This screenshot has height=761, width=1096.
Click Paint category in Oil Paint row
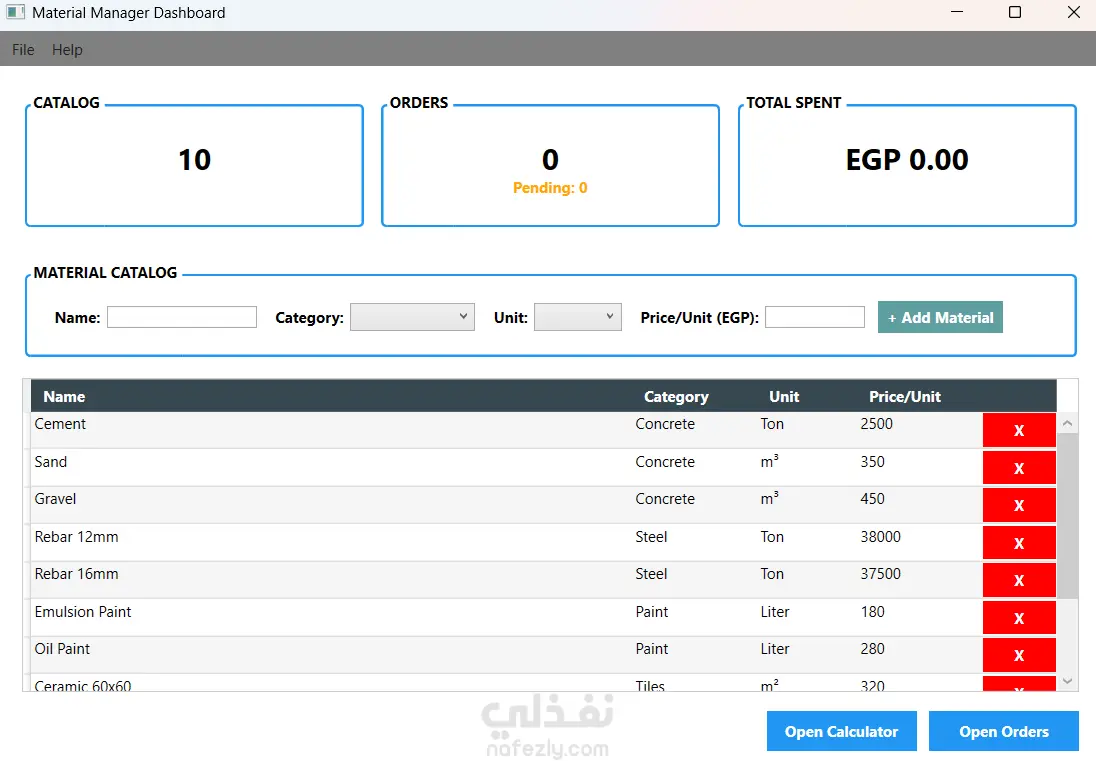pyautogui.click(x=651, y=648)
